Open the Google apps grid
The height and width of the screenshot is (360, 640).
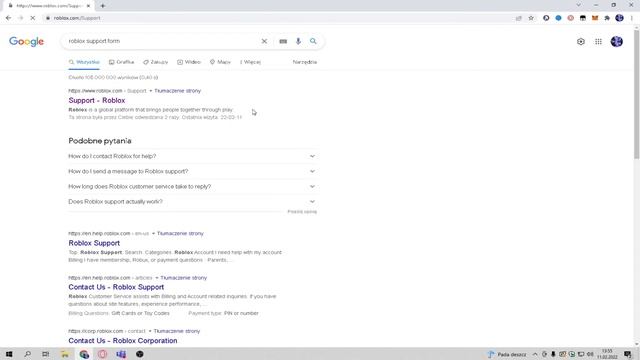coord(598,42)
